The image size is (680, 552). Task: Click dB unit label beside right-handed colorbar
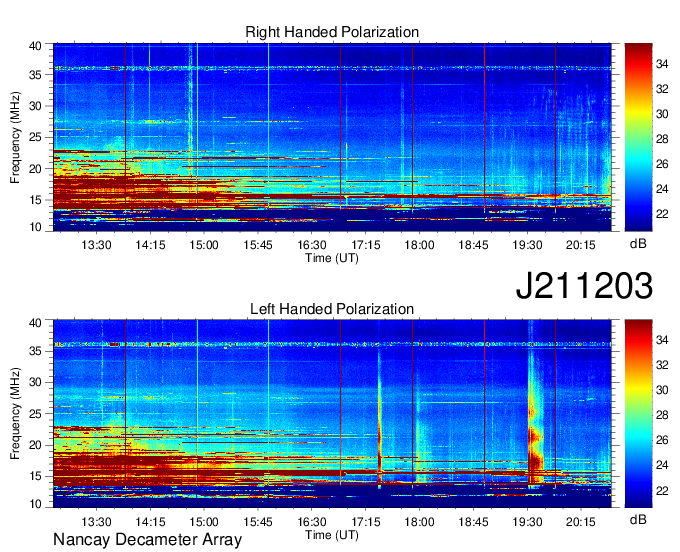tap(638, 244)
